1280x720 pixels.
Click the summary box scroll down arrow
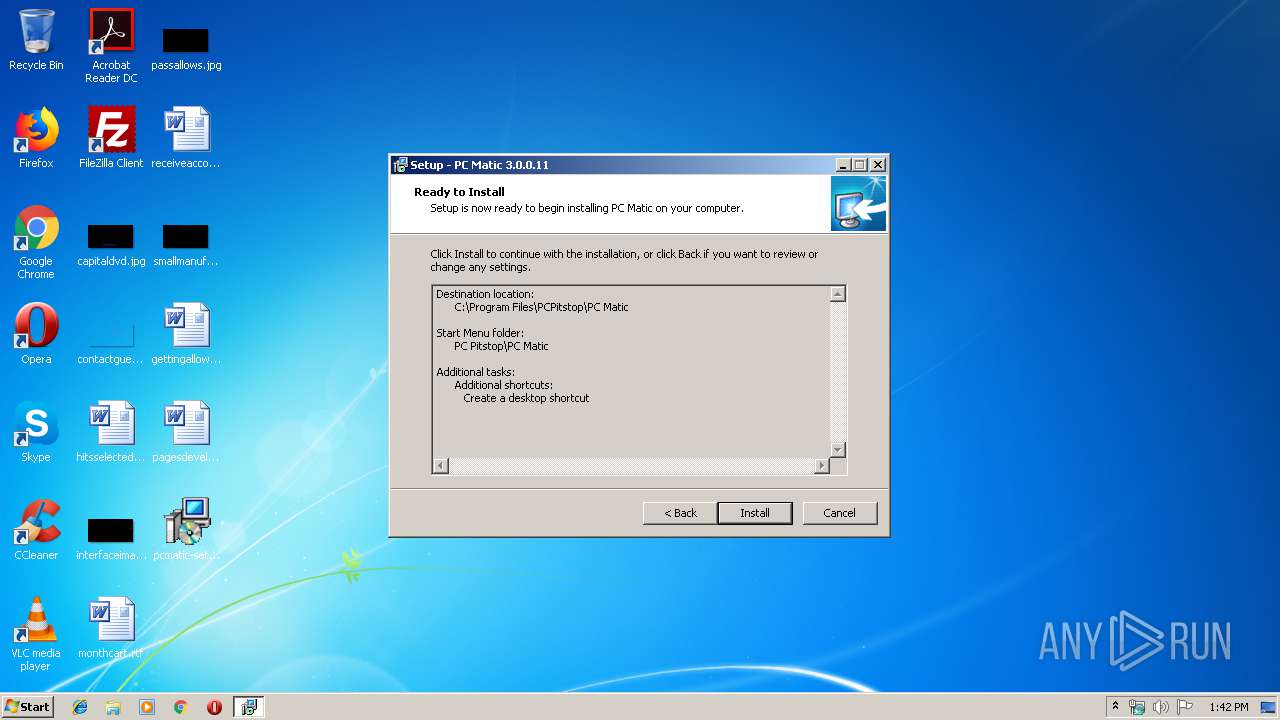point(838,450)
